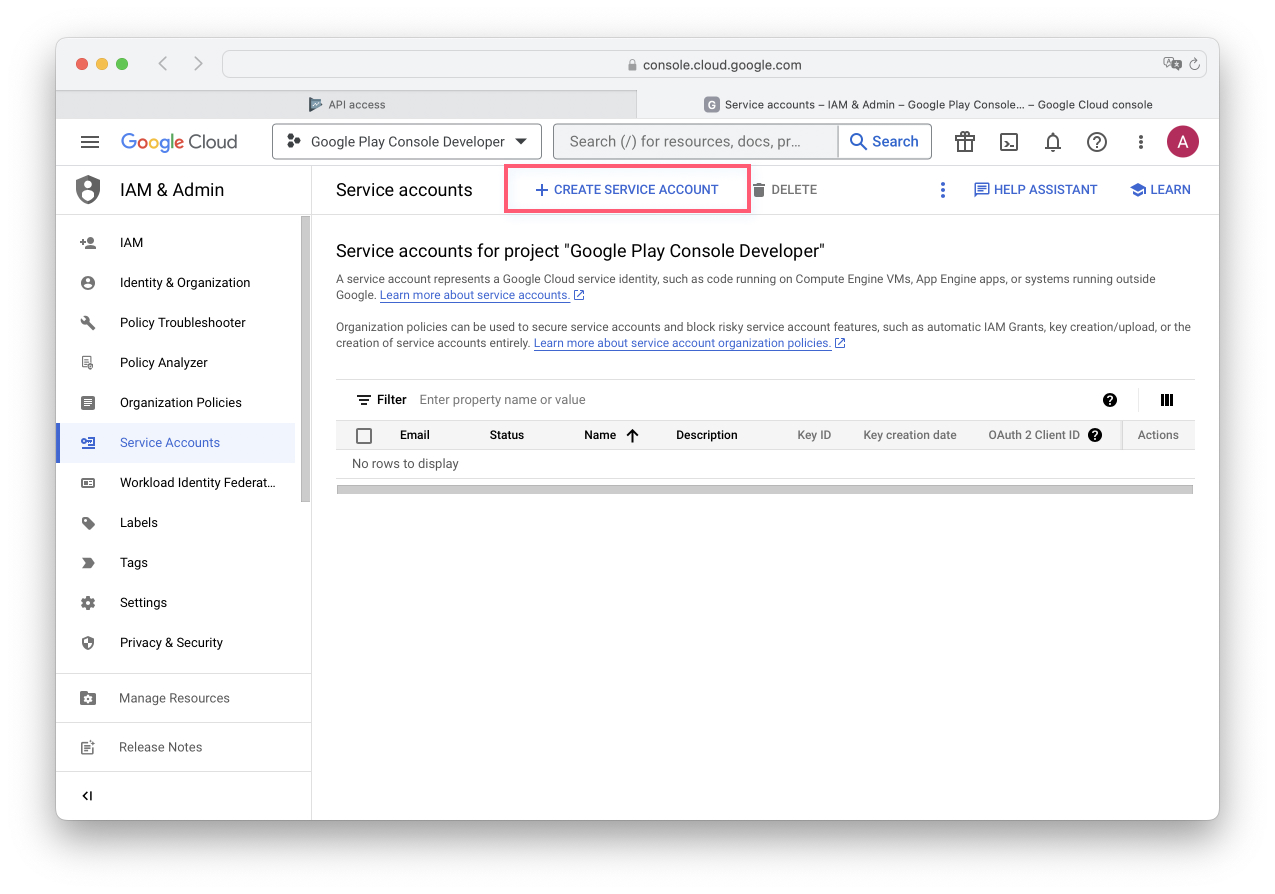Click the filter help question mark icon
The height and width of the screenshot is (894, 1275).
(x=1110, y=400)
